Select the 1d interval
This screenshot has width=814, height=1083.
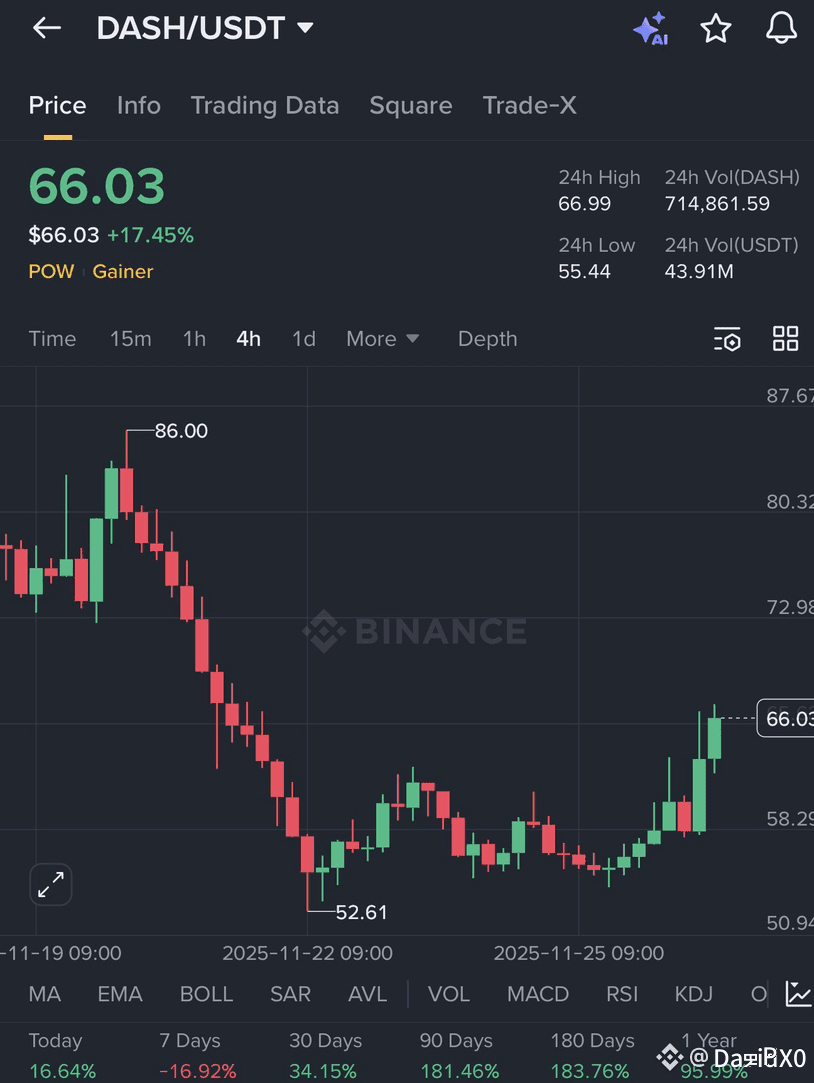(x=304, y=338)
